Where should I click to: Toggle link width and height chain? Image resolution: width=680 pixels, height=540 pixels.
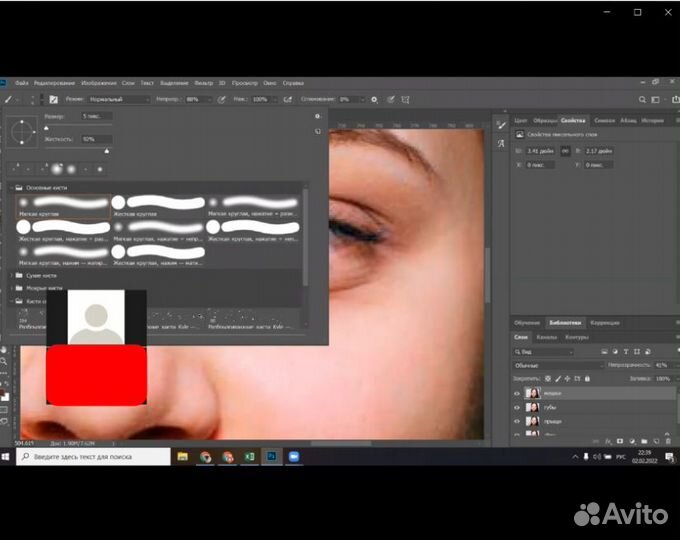tap(565, 151)
